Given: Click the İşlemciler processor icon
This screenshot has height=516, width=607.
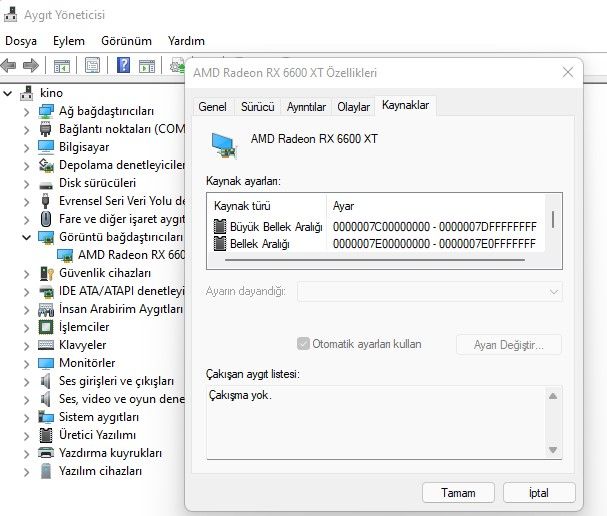Looking at the screenshot, I should point(46,327).
